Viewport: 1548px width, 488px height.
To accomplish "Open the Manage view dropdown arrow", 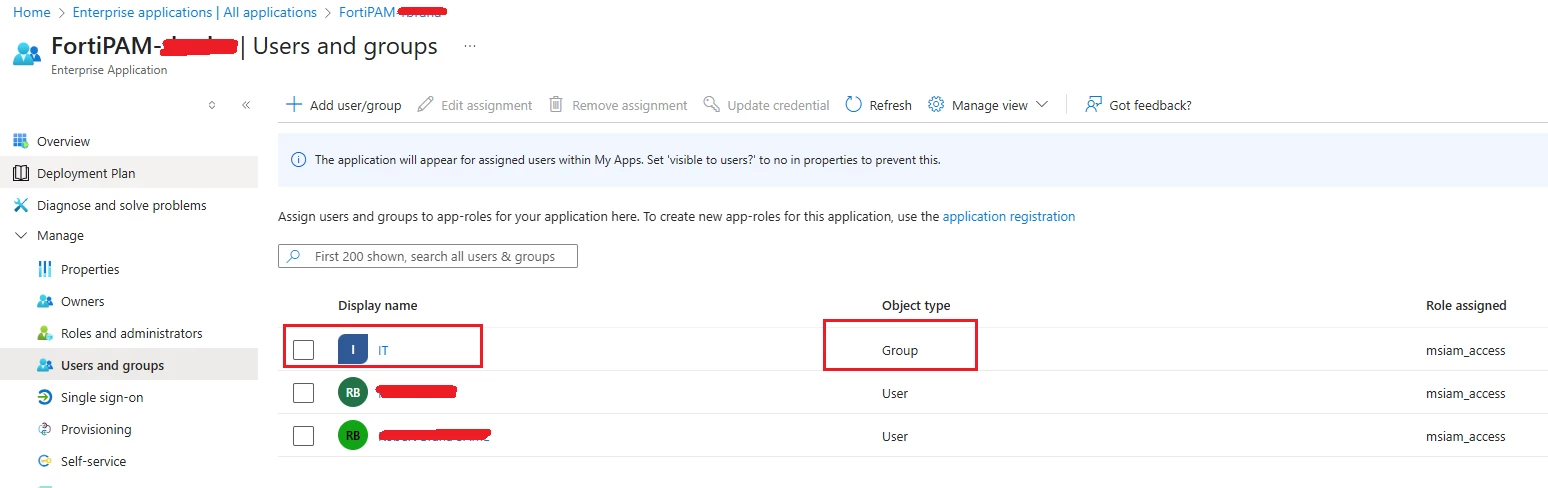I will tap(1042, 104).
